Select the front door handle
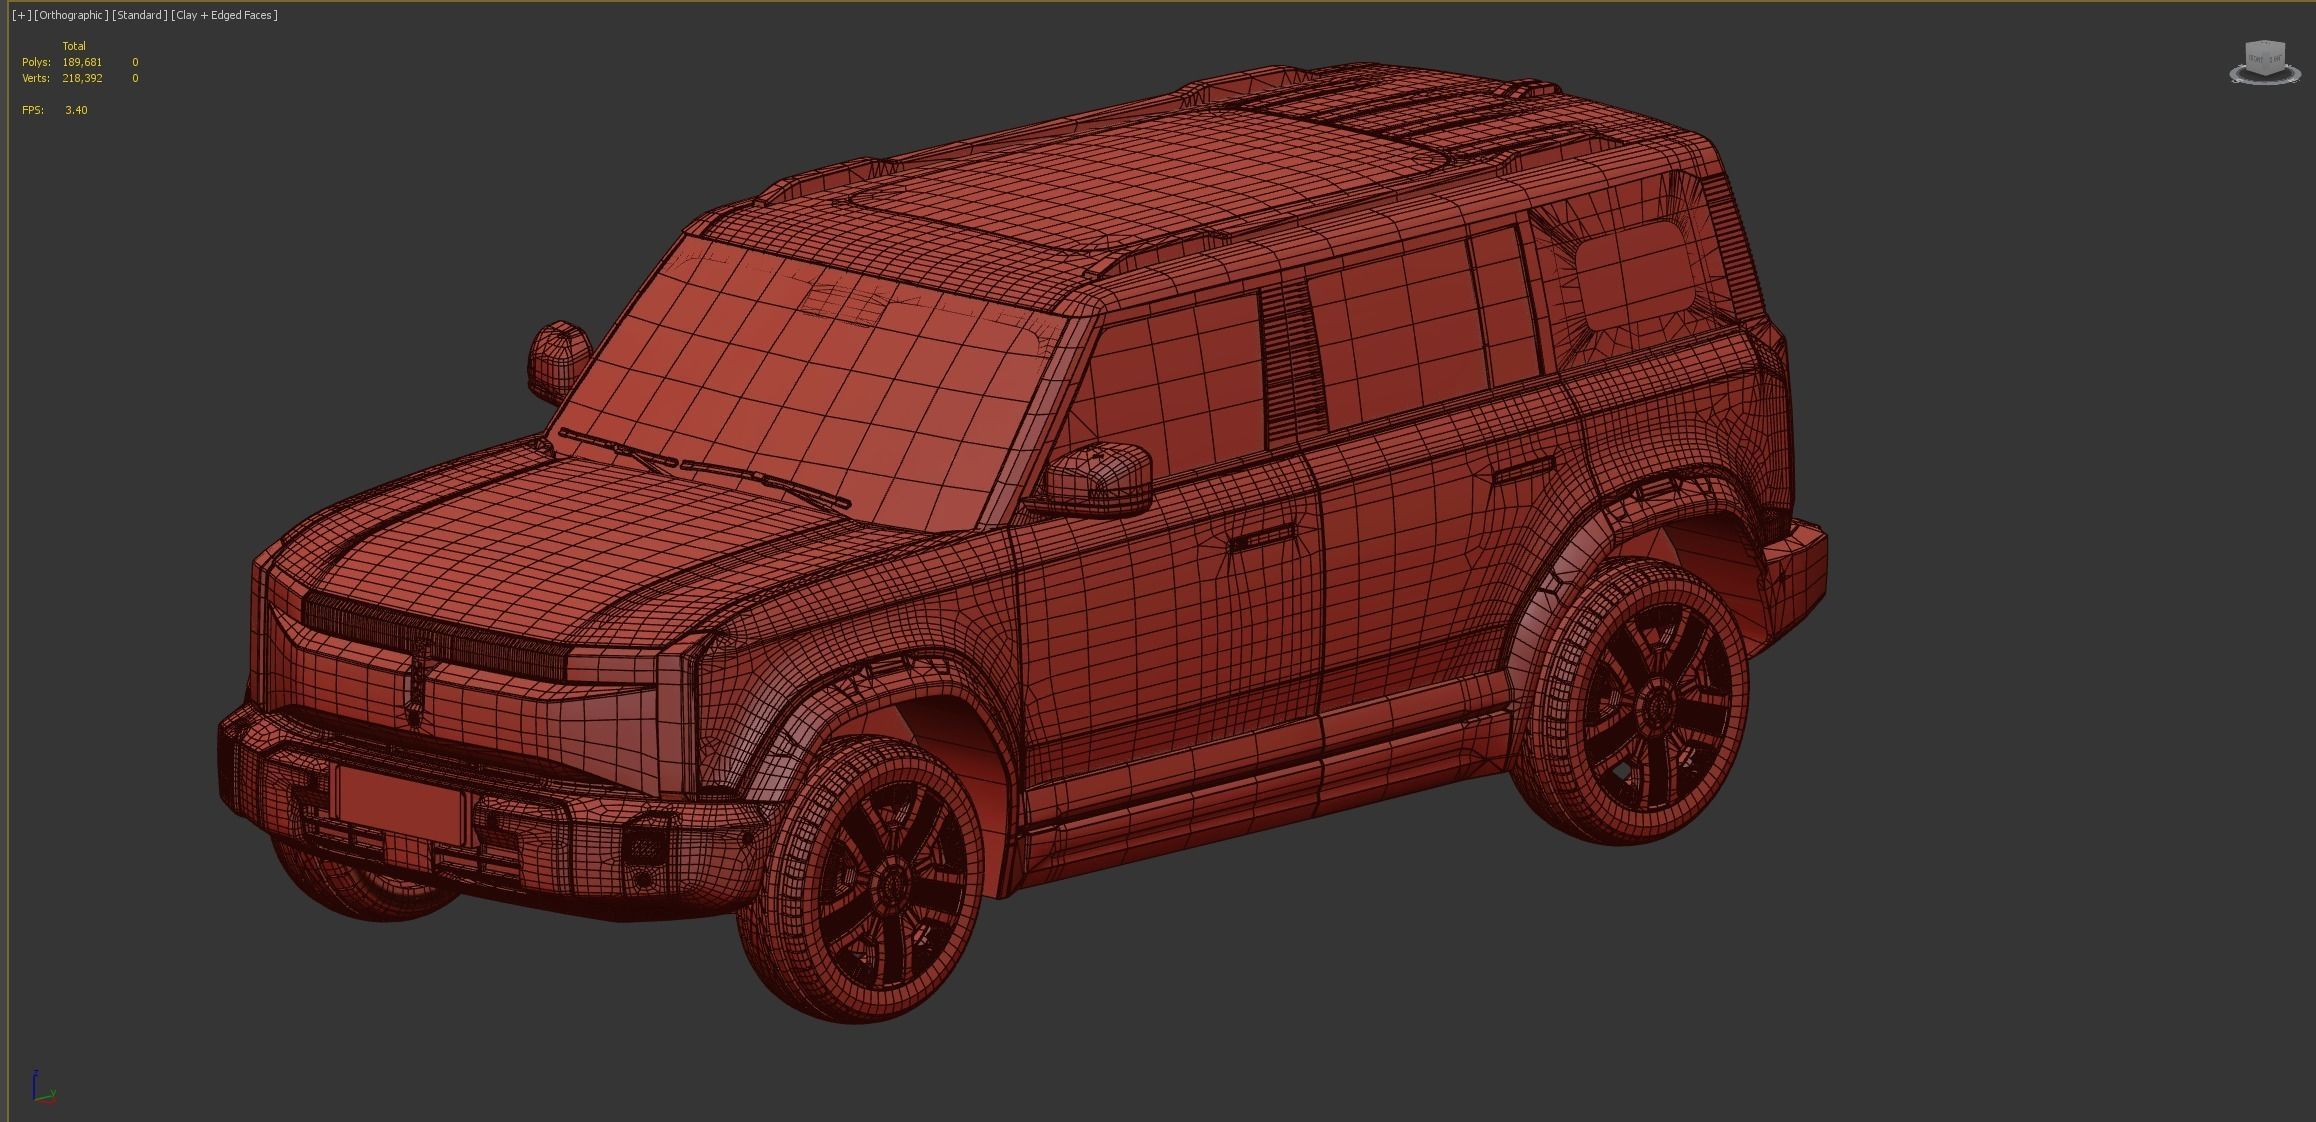Screen dimensions: 2316x1122 click(1265, 538)
